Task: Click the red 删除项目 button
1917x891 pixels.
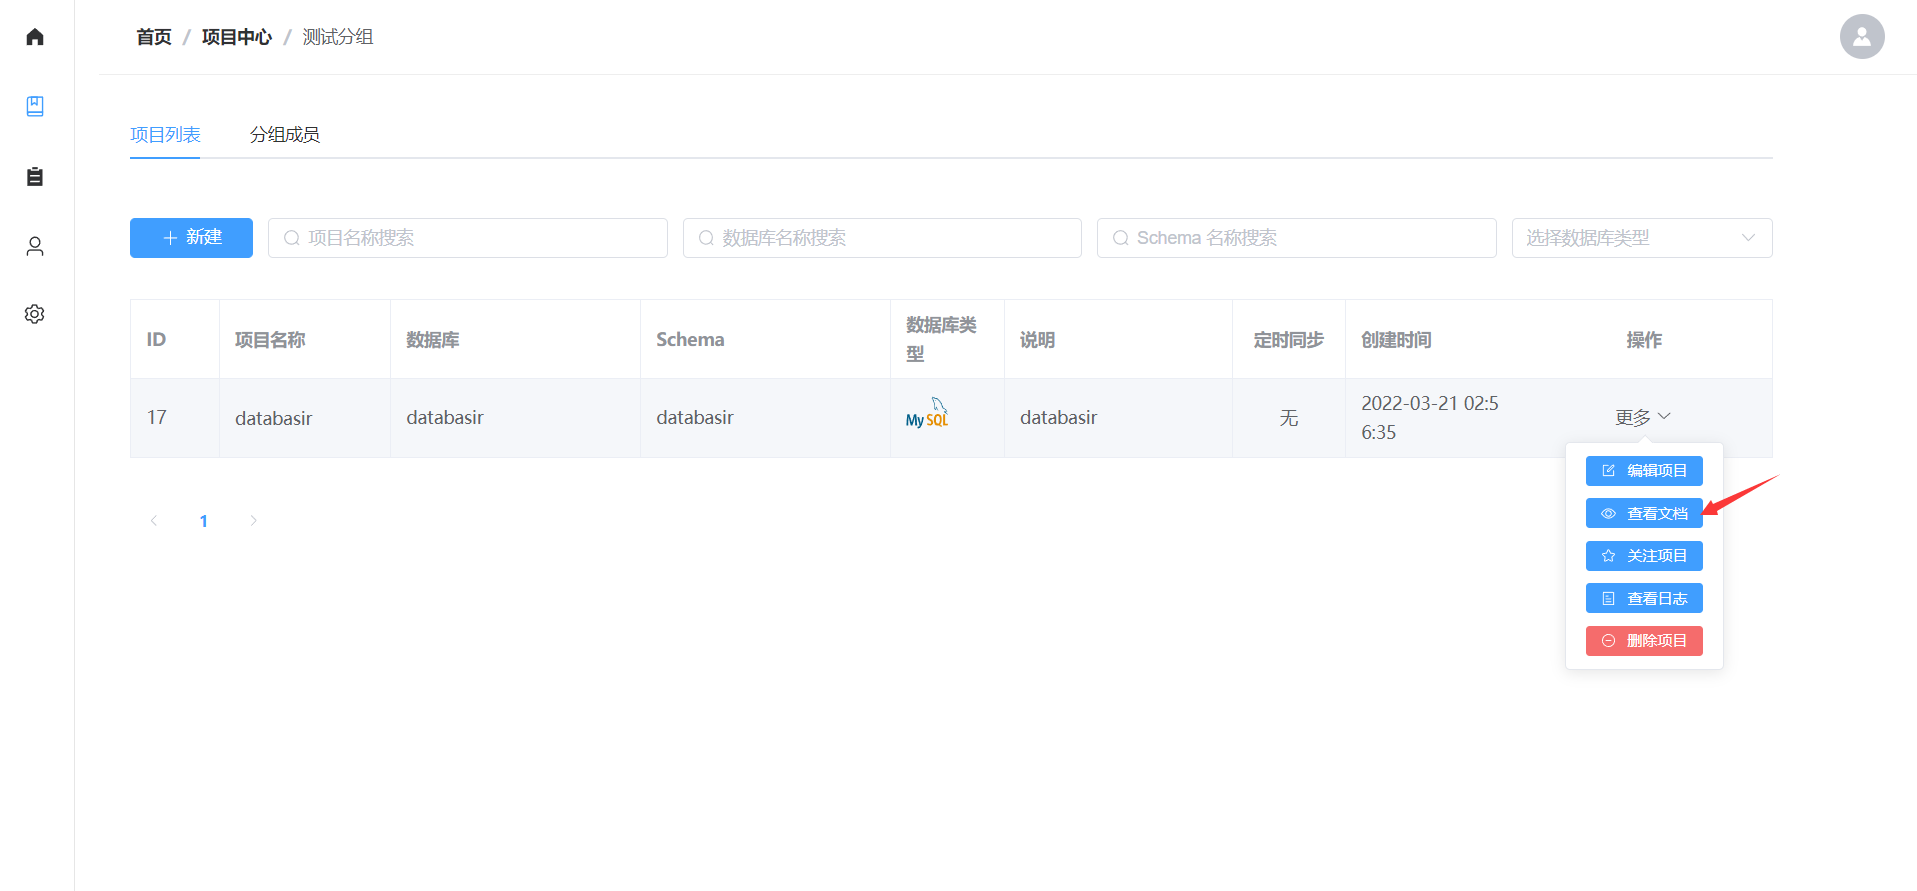Action: point(1643,641)
